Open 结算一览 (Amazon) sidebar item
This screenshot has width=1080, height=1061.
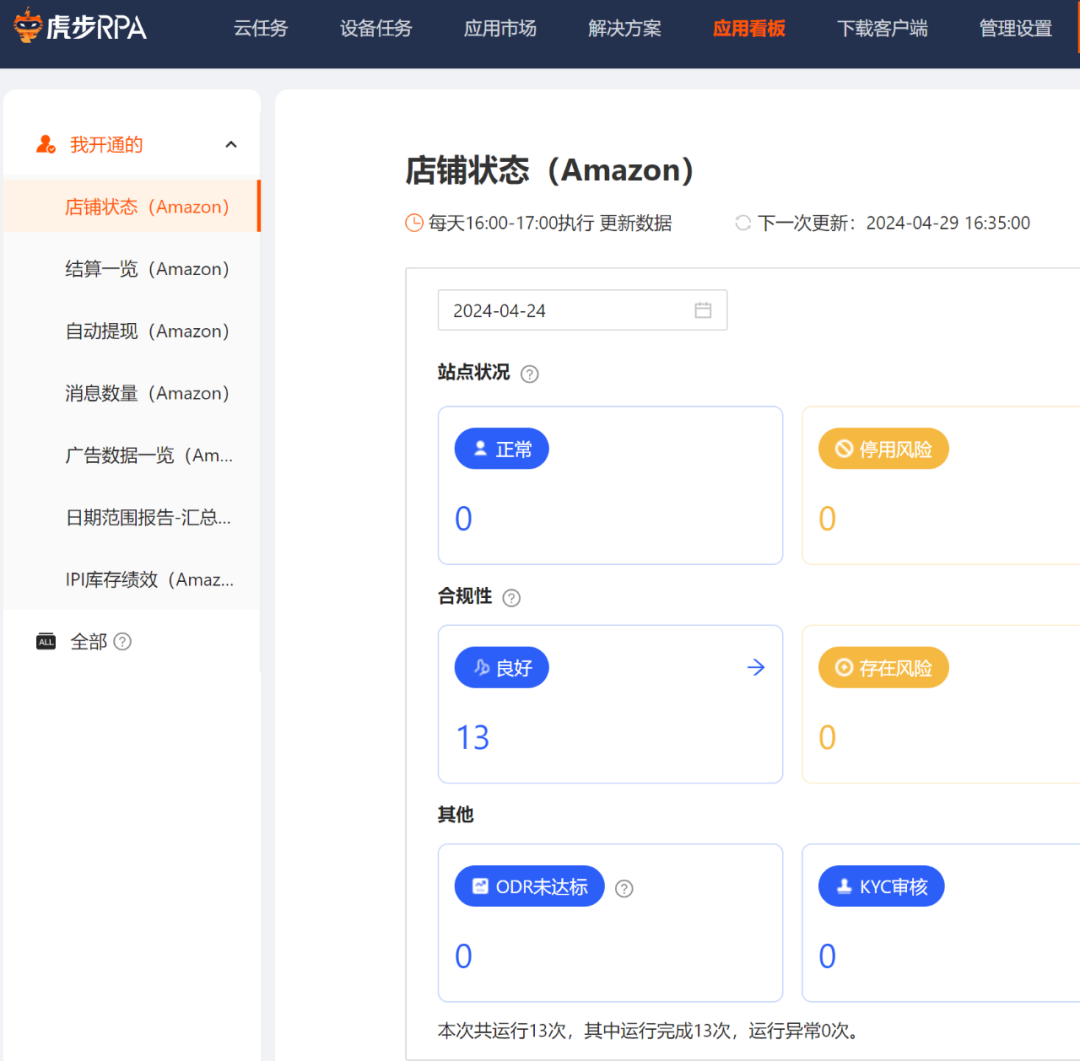132,269
